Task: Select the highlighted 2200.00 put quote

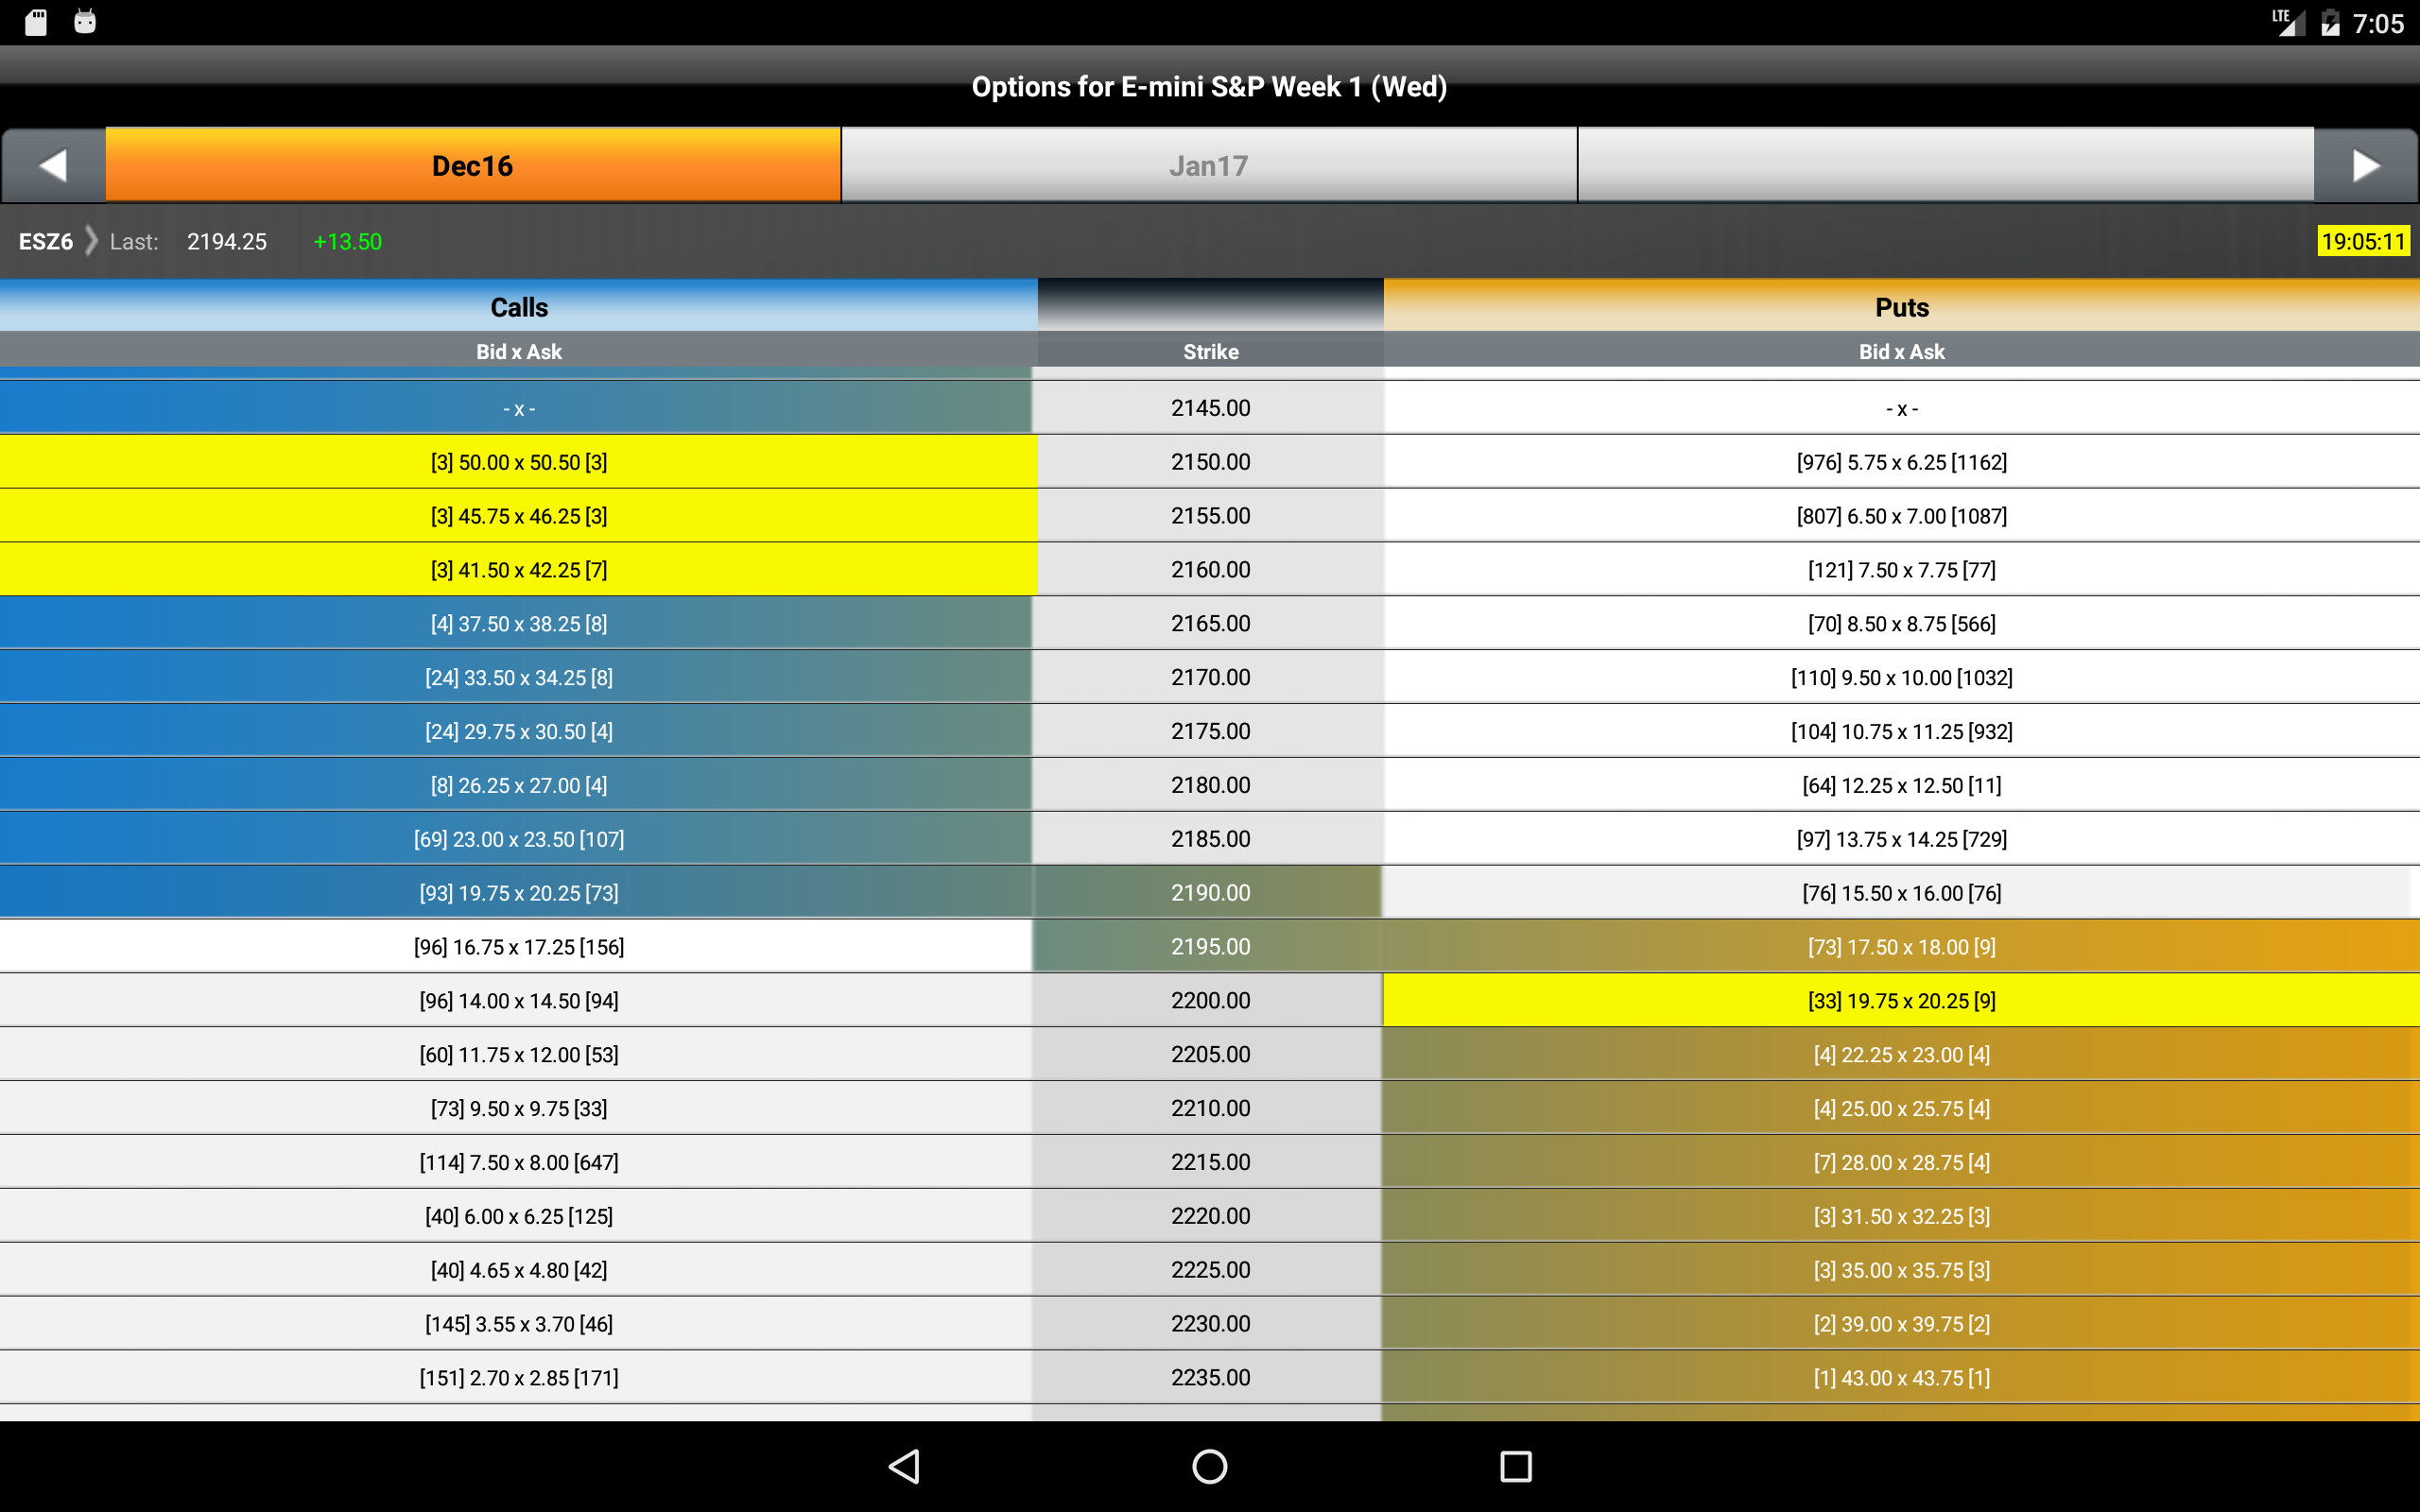Action: click(x=1900, y=1001)
